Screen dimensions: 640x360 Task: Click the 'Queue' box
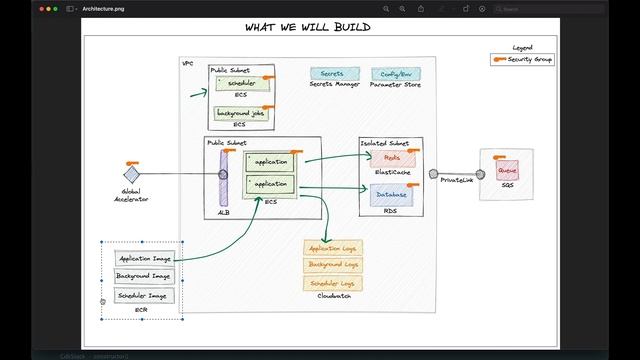[x=507, y=170]
